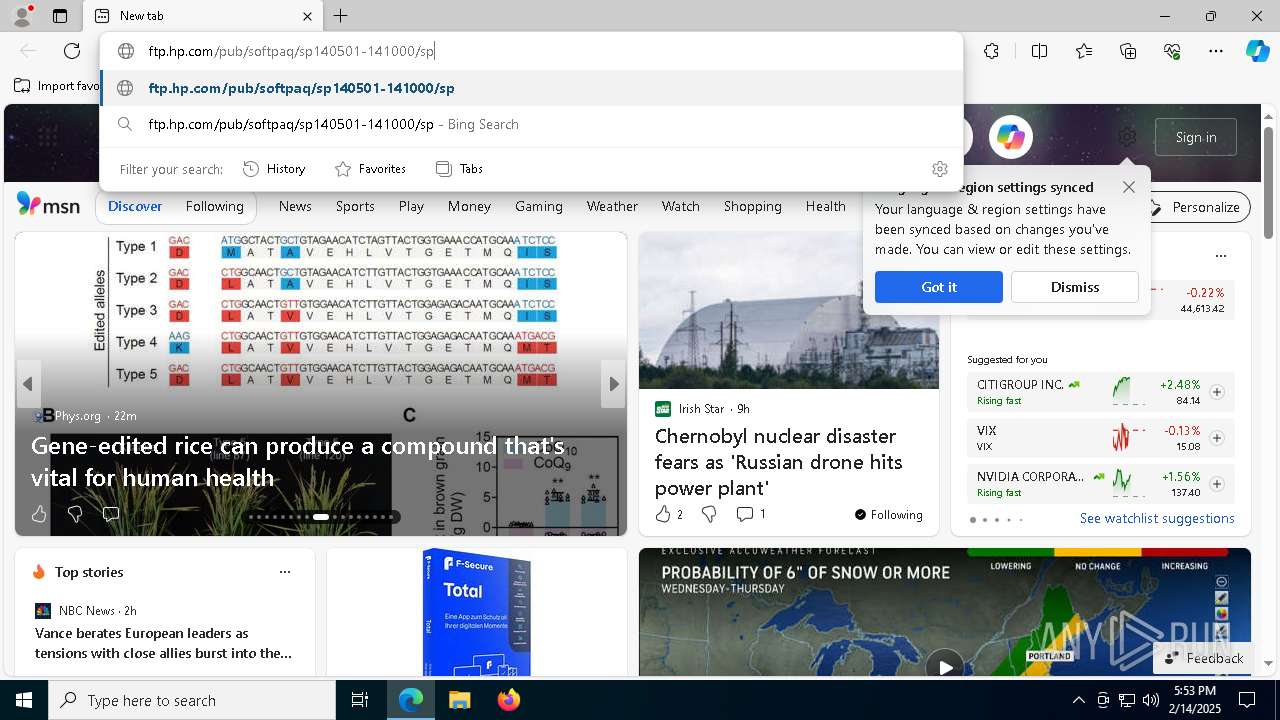The width and height of the screenshot is (1280, 720).
Task: Select ftp.hp.com URL suggestion
Action: 532,88
